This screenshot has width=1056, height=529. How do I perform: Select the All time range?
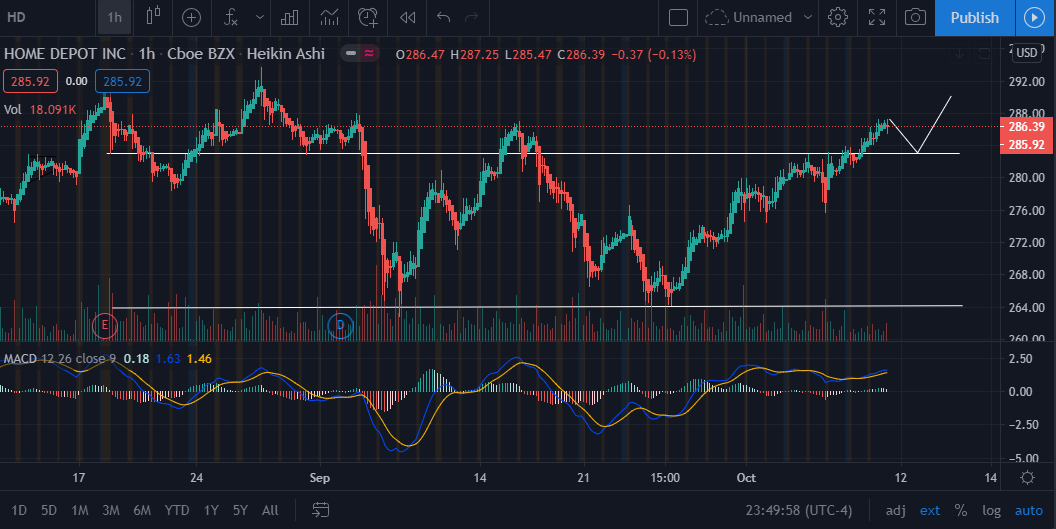[x=270, y=510]
